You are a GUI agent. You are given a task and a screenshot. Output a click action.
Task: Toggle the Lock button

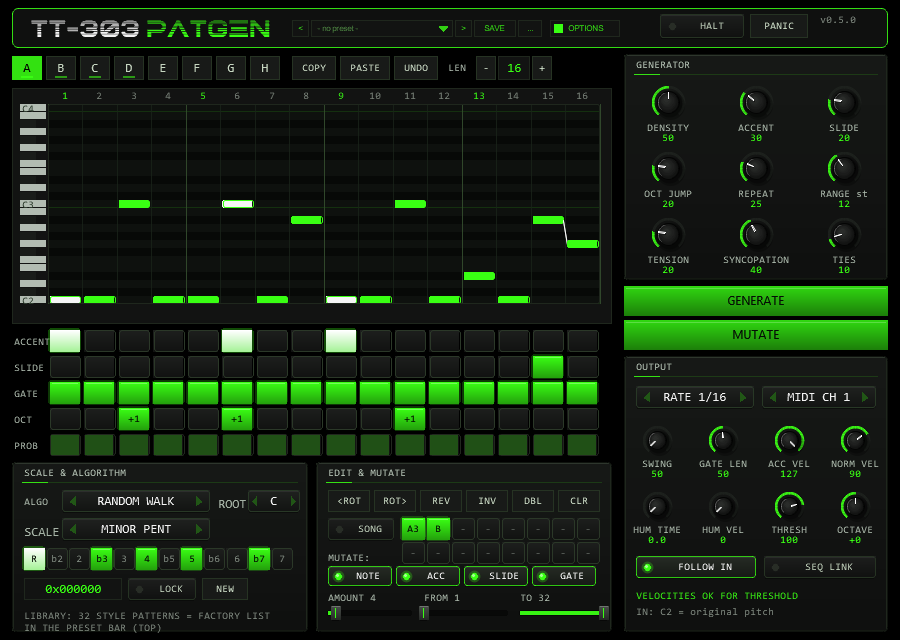(x=162, y=589)
